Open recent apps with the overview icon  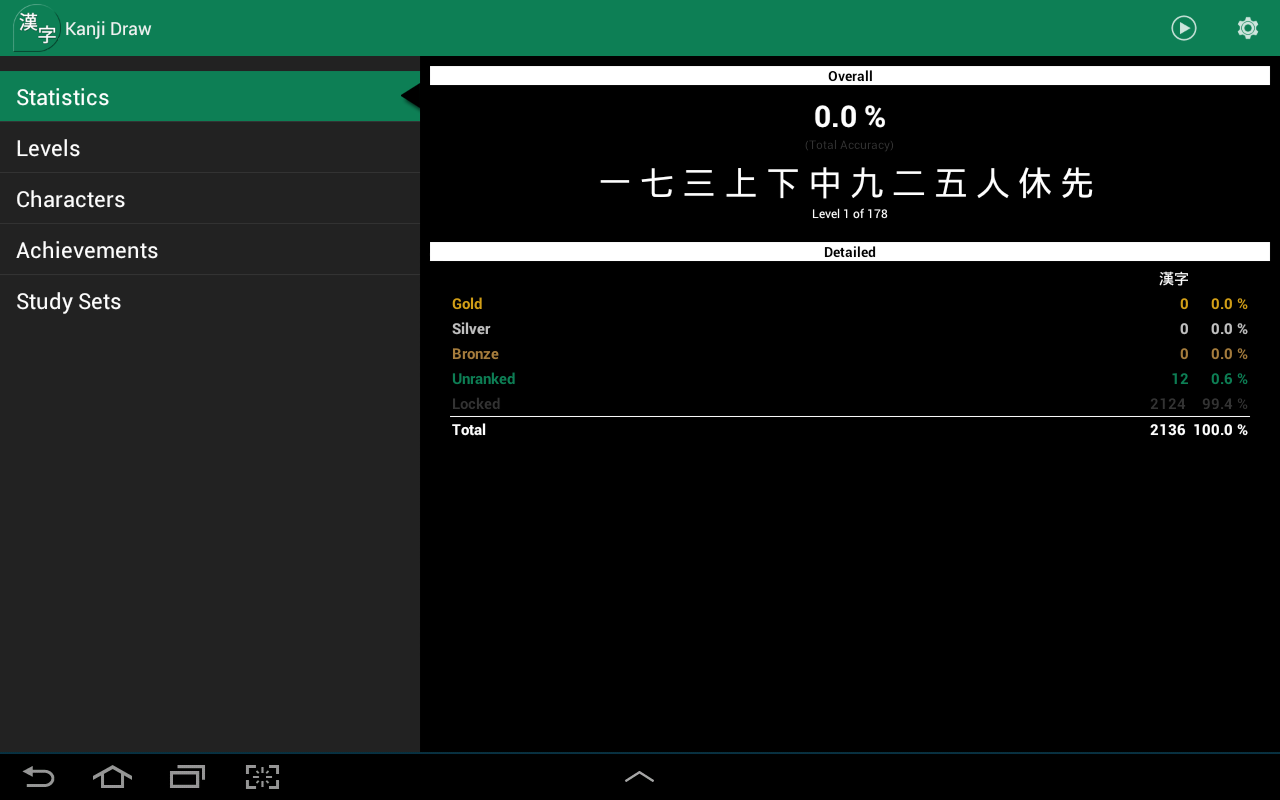tap(187, 777)
